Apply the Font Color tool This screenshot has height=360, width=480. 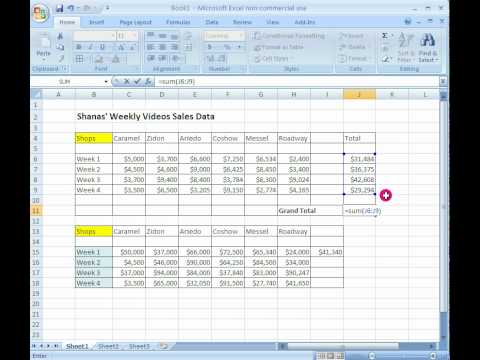point(115,59)
